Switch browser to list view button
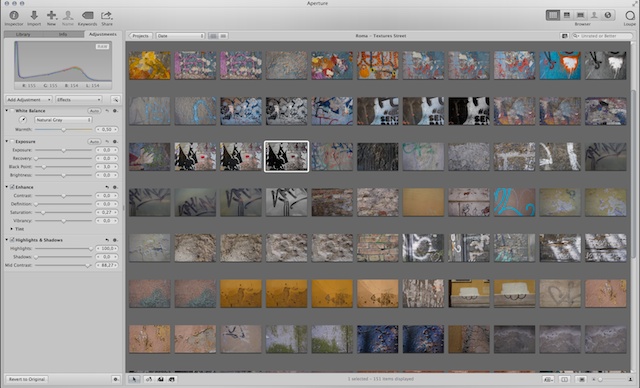 (x=223, y=36)
